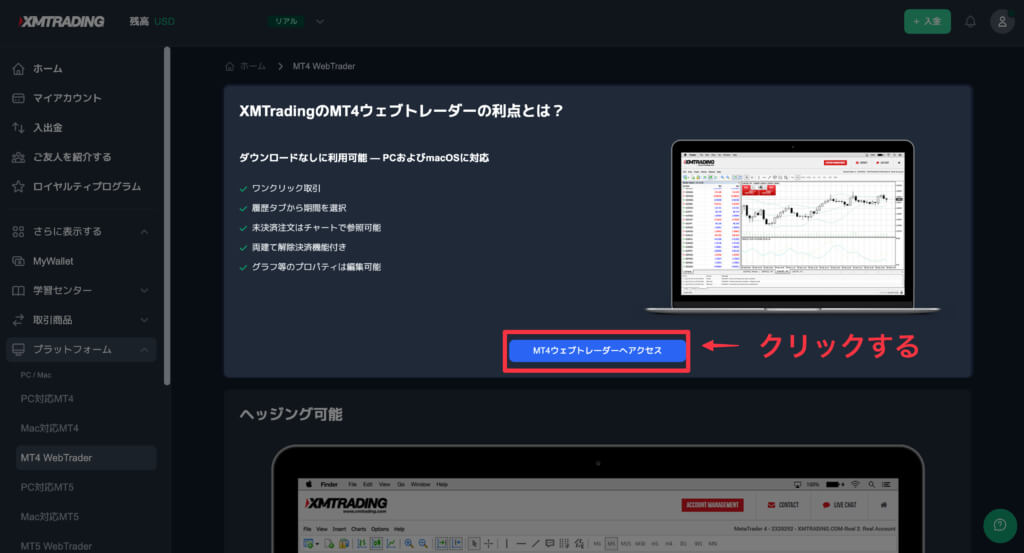This screenshot has width=1024, height=553.
Task: Select PC対応MT5 in the sidebar
Action: (x=47, y=487)
